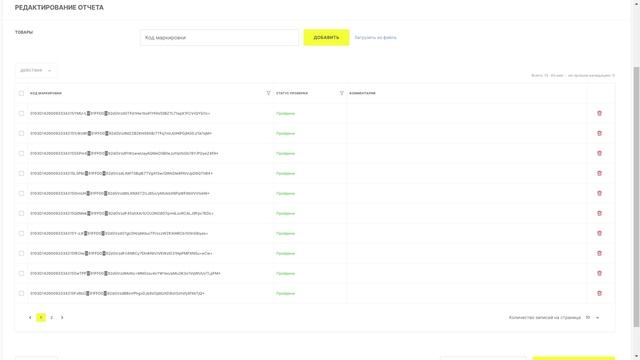Tick checkbox of ninth marking code row
The height and width of the screenshot is (360, 640).
point(21,273)
